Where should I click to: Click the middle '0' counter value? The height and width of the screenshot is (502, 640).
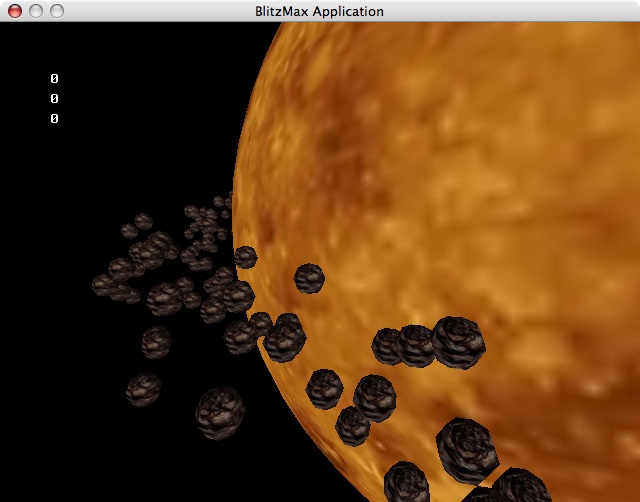(x=54, y=98)
